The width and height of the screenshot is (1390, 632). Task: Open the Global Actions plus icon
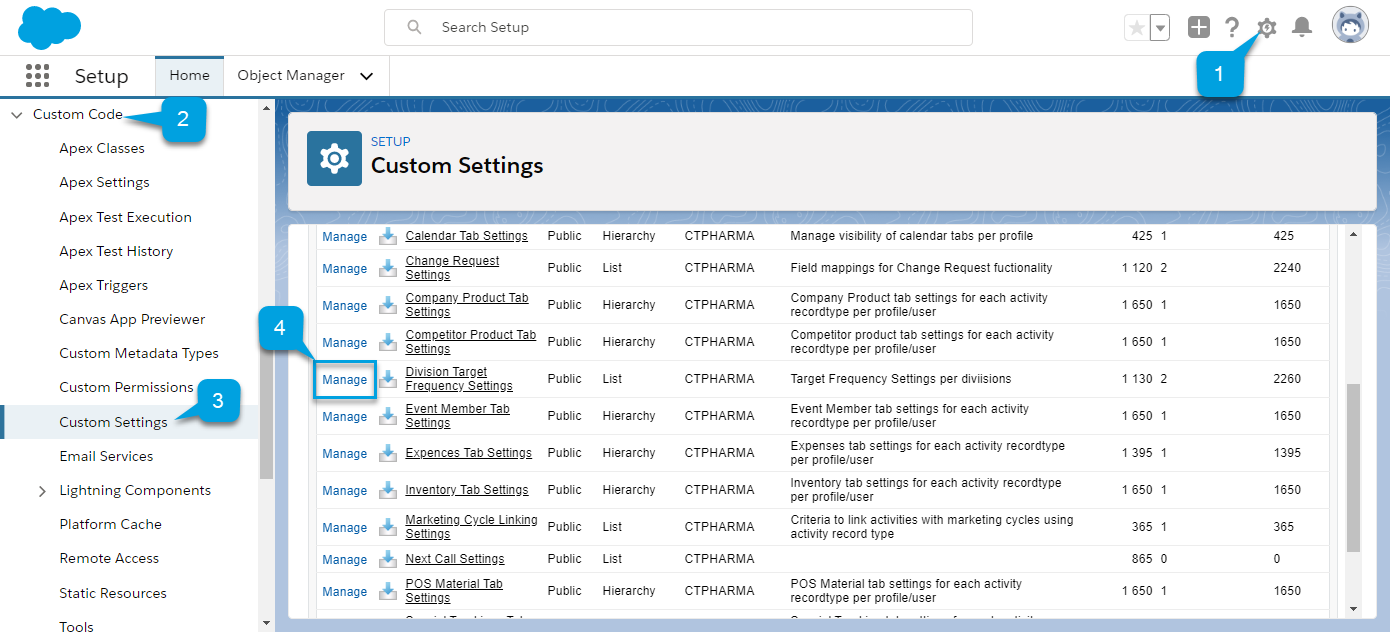pyautogui.click(x=1198, y=28)
